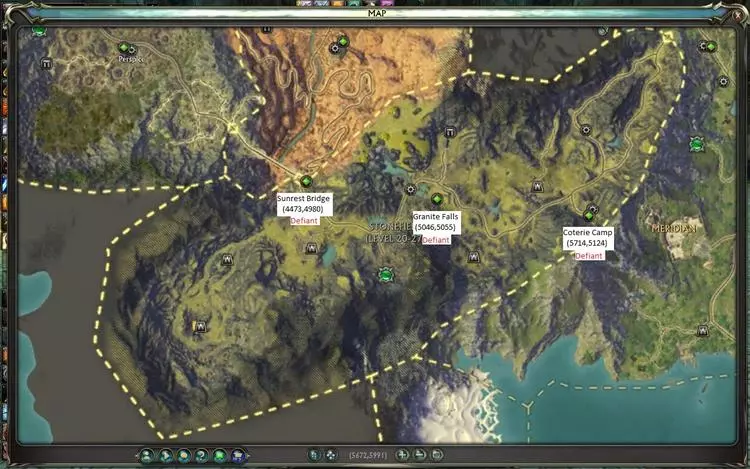The image size is (750, 469).
Task: Click the crown icon in southwest Stonefield
Action: [201, 327]
